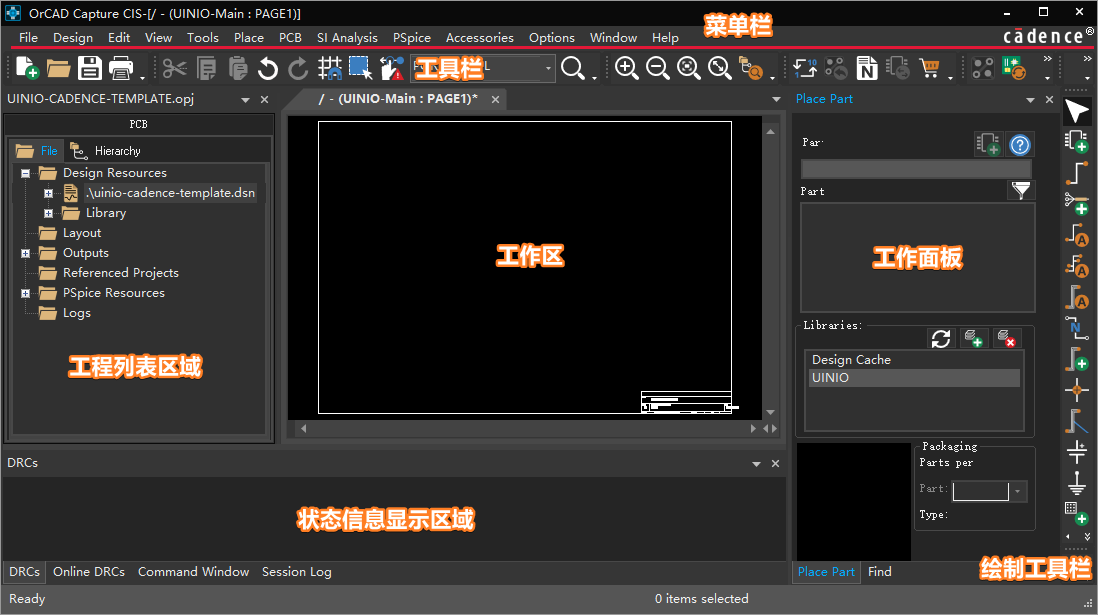Click the Place Junction tool icon
The image size is (1098, 615).
(x=1076, y=389)
